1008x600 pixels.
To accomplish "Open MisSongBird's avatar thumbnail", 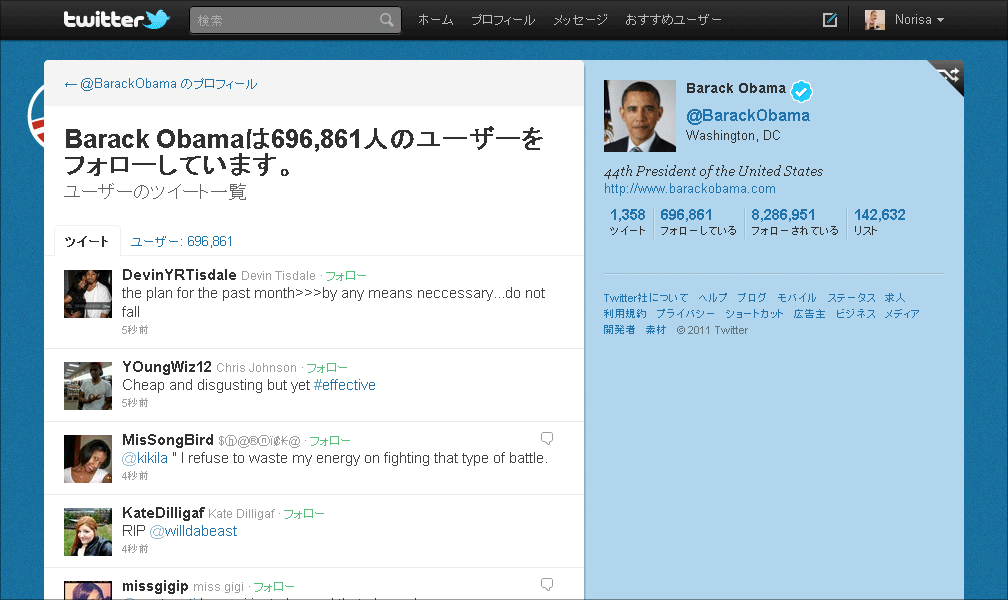I will tap(88, 459).
